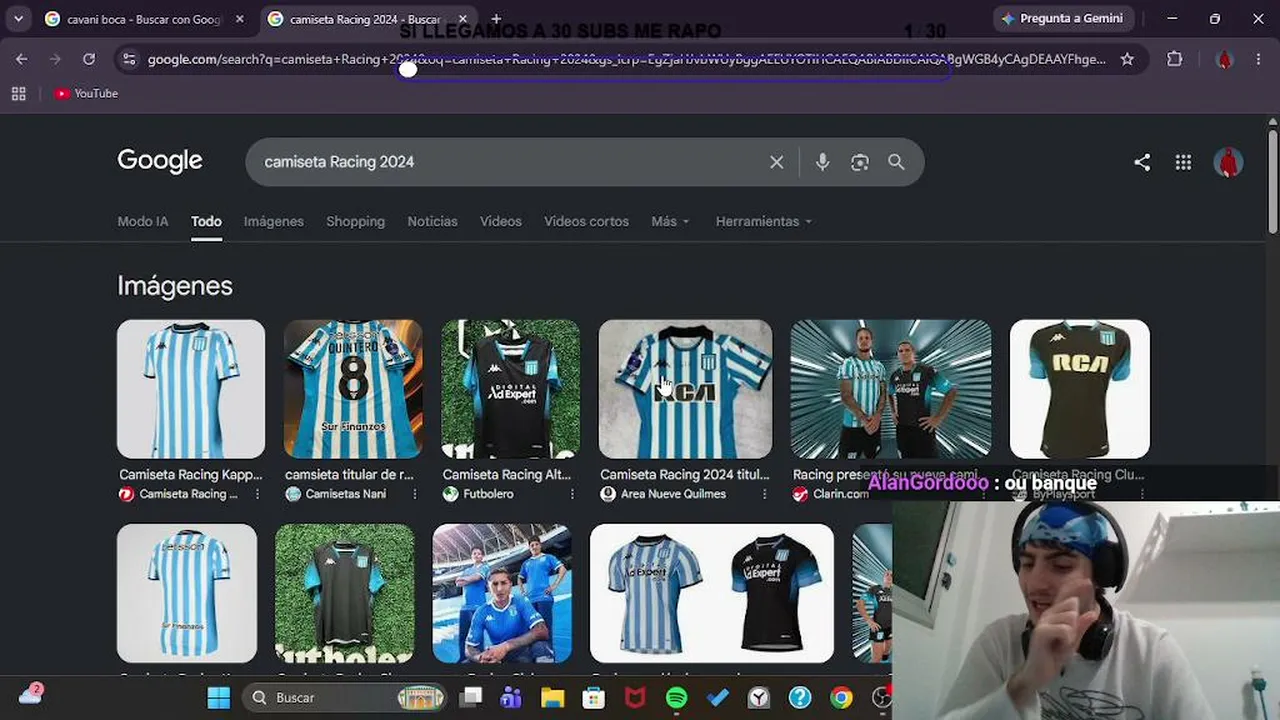Share the search results
The width and height of the screenshot is (1280, 720).
[x=1142, y=162]
